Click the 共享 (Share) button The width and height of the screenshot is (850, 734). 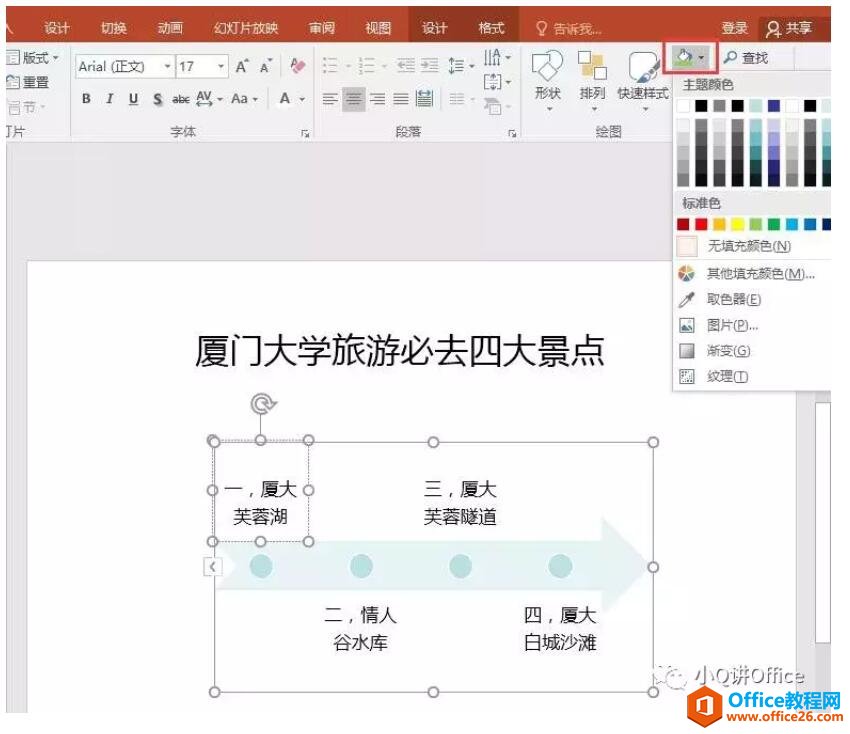tap(794, 27)
